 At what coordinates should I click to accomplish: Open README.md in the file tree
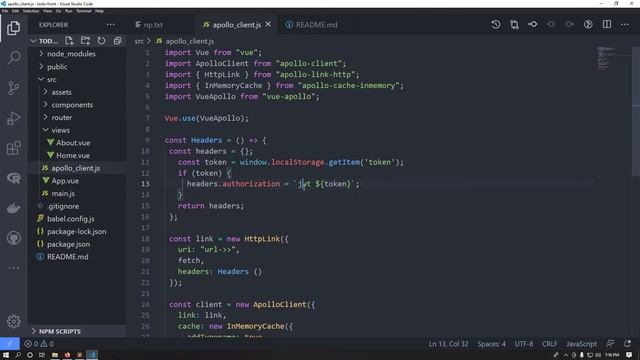pyautogui.click(x=77, y=256)
